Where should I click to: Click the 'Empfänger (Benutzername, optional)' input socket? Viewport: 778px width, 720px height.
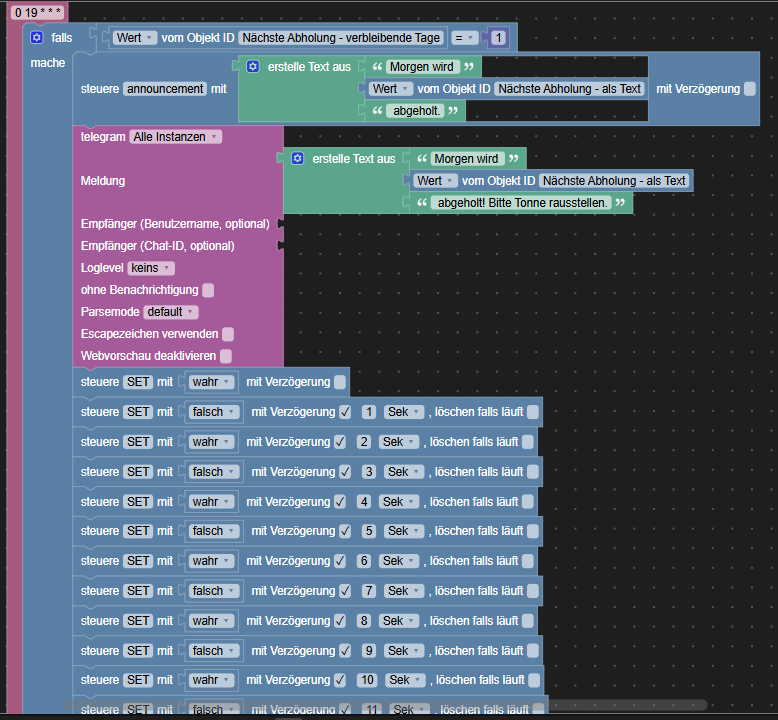(281, 224)
